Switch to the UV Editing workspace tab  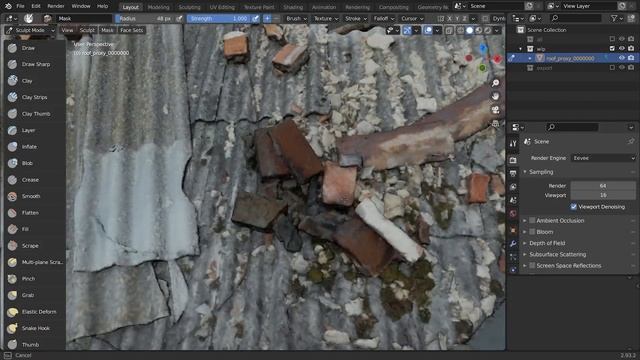tap(222, 7)
